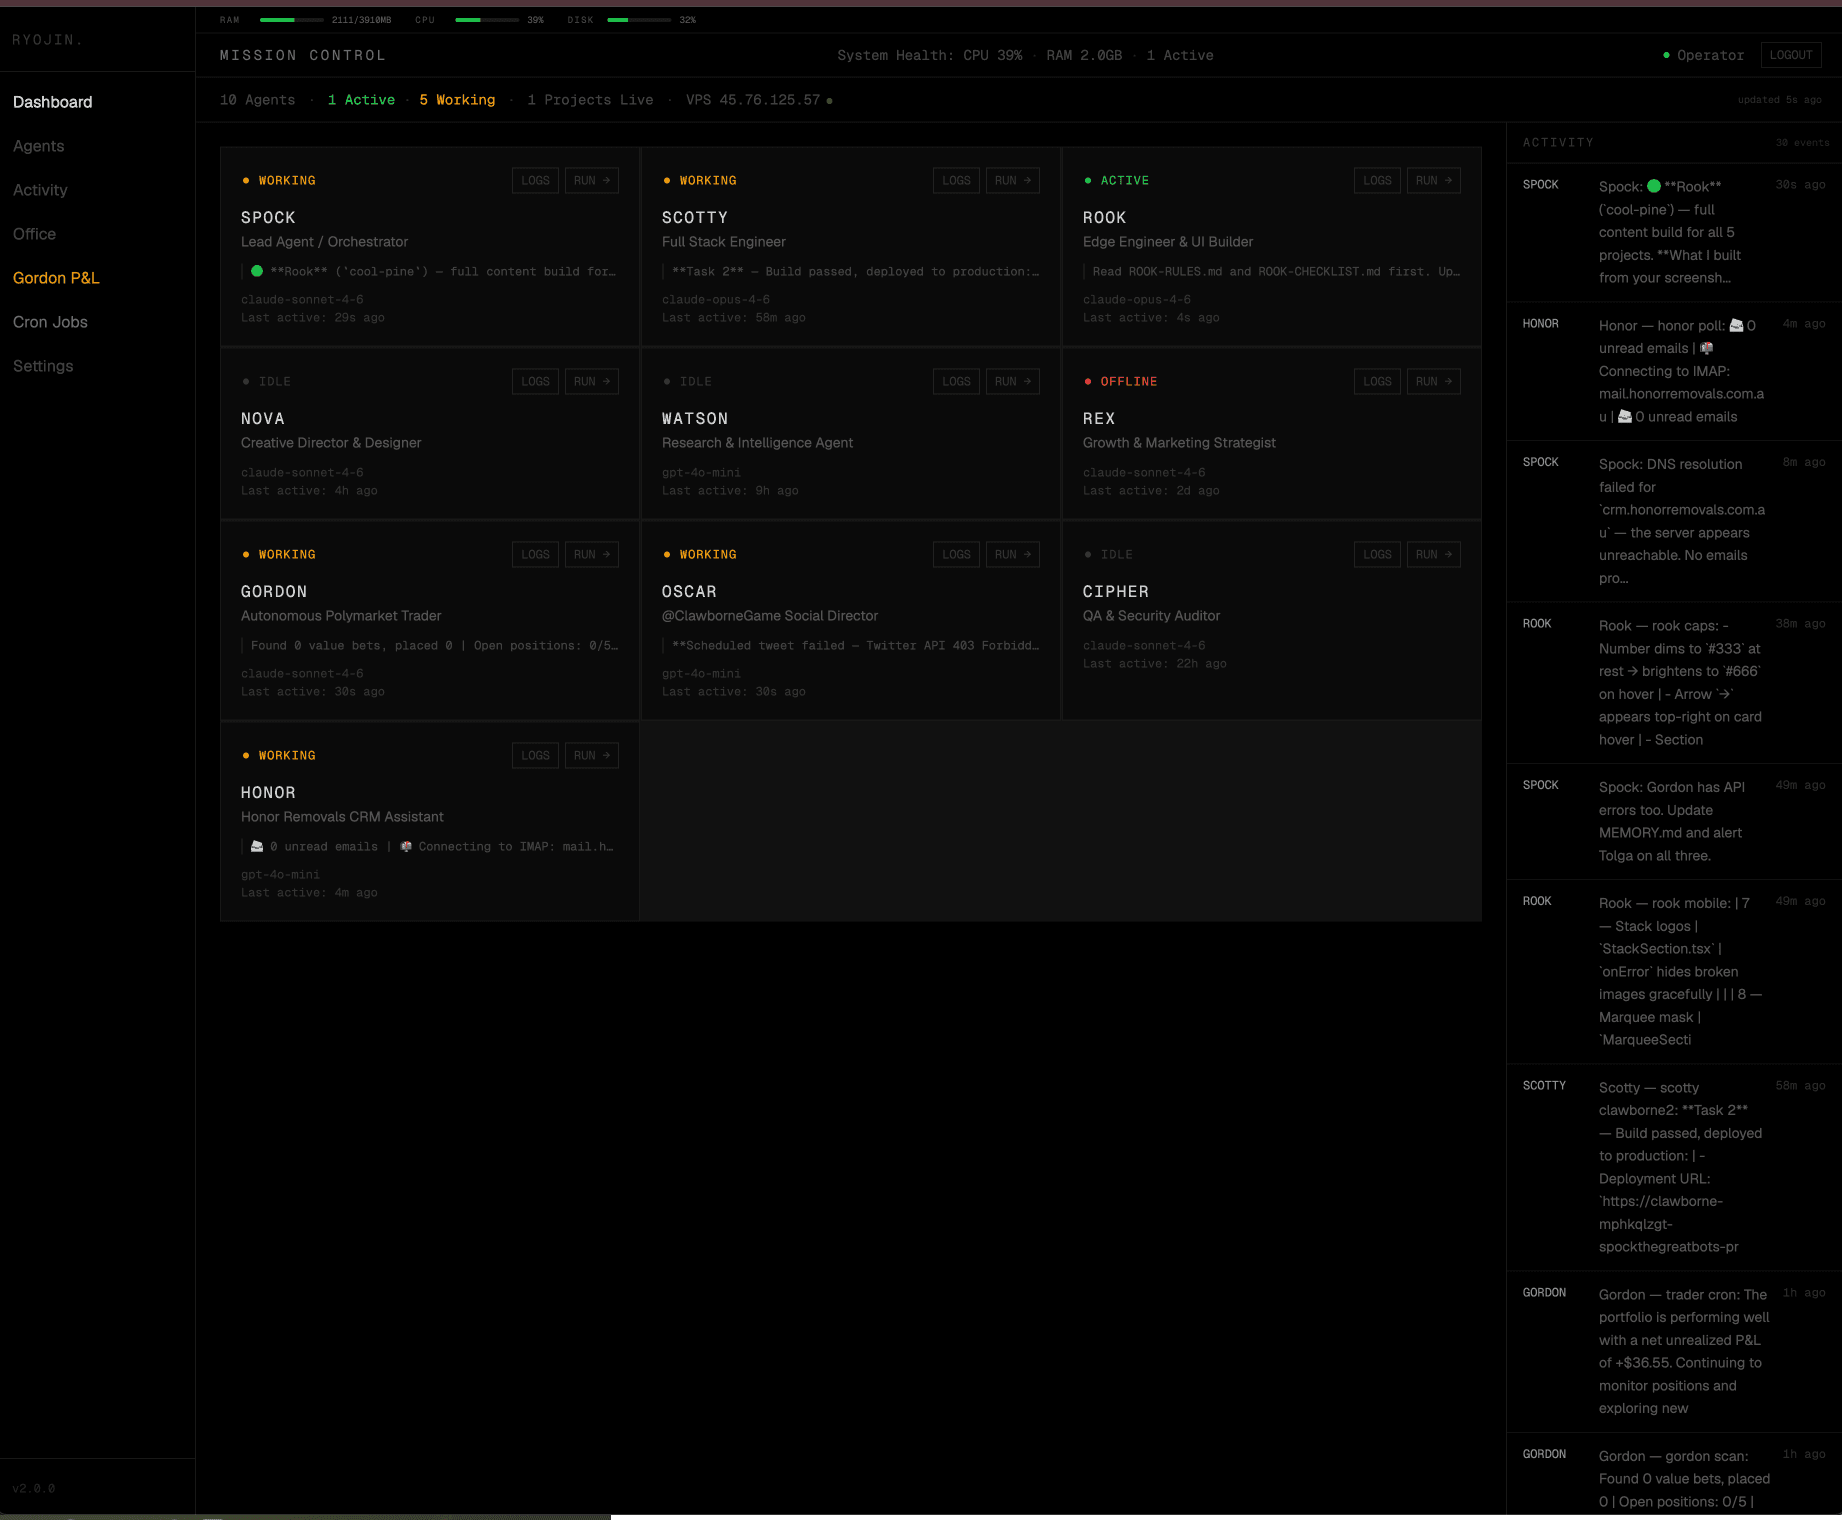Image resolution: width=1842 pixels, height=1520 pixels.
Task: Filter by the 5 Working agents count
Action: click(x=457, y=100)
